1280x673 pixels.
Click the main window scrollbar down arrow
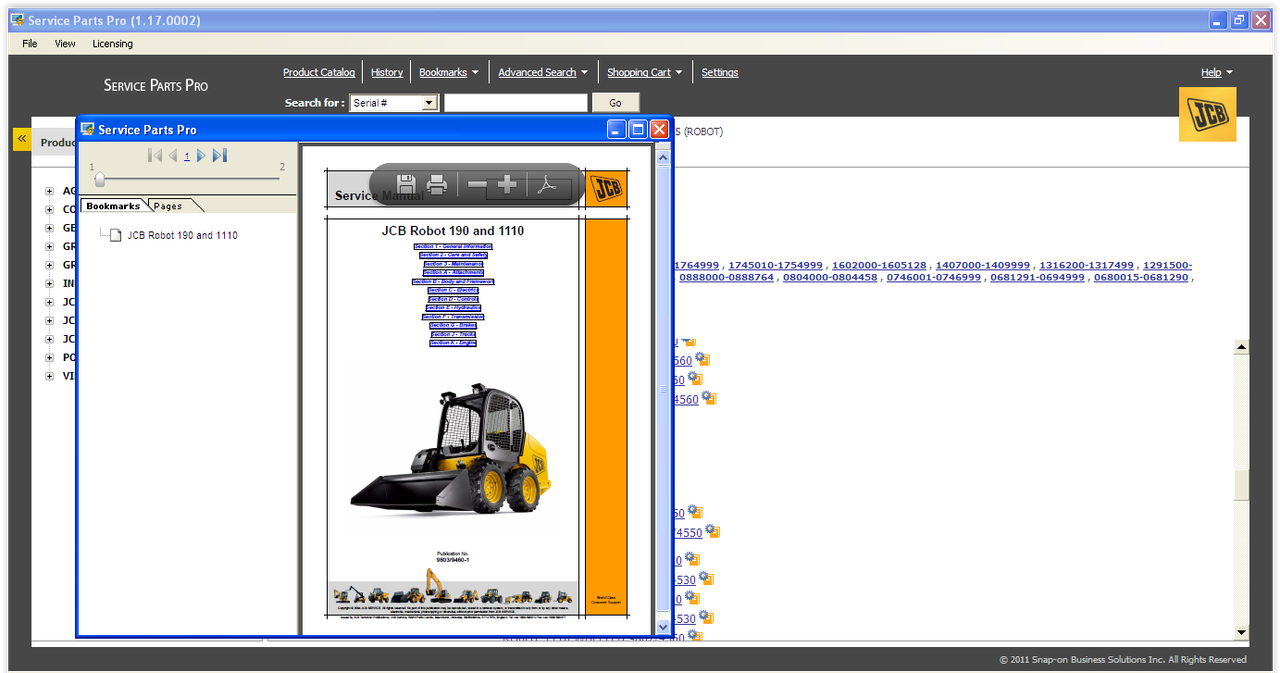click(1241, 632)
